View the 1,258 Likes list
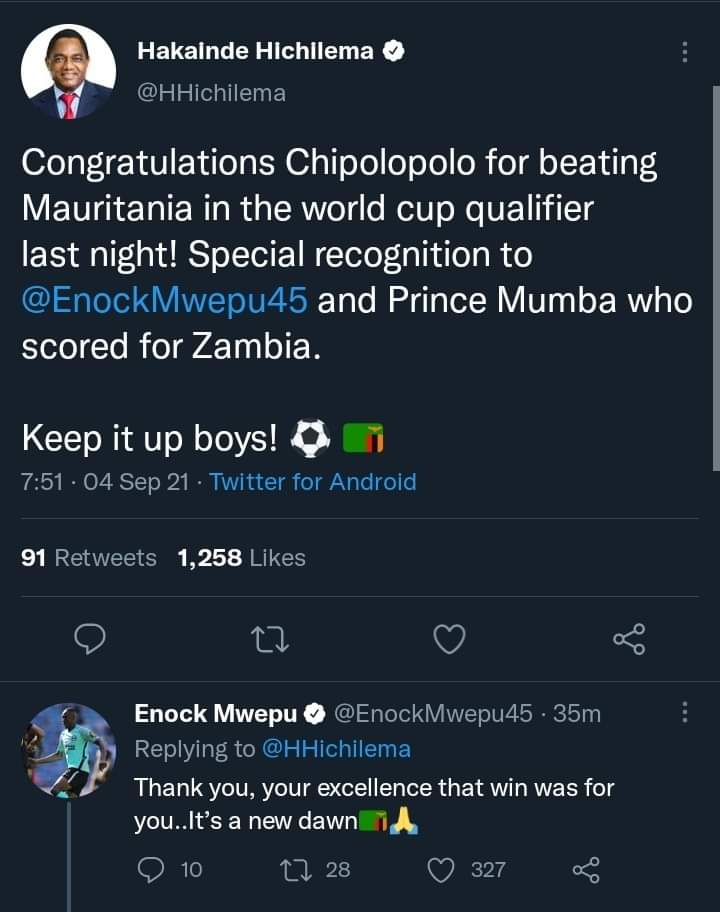 pos(241,558)
